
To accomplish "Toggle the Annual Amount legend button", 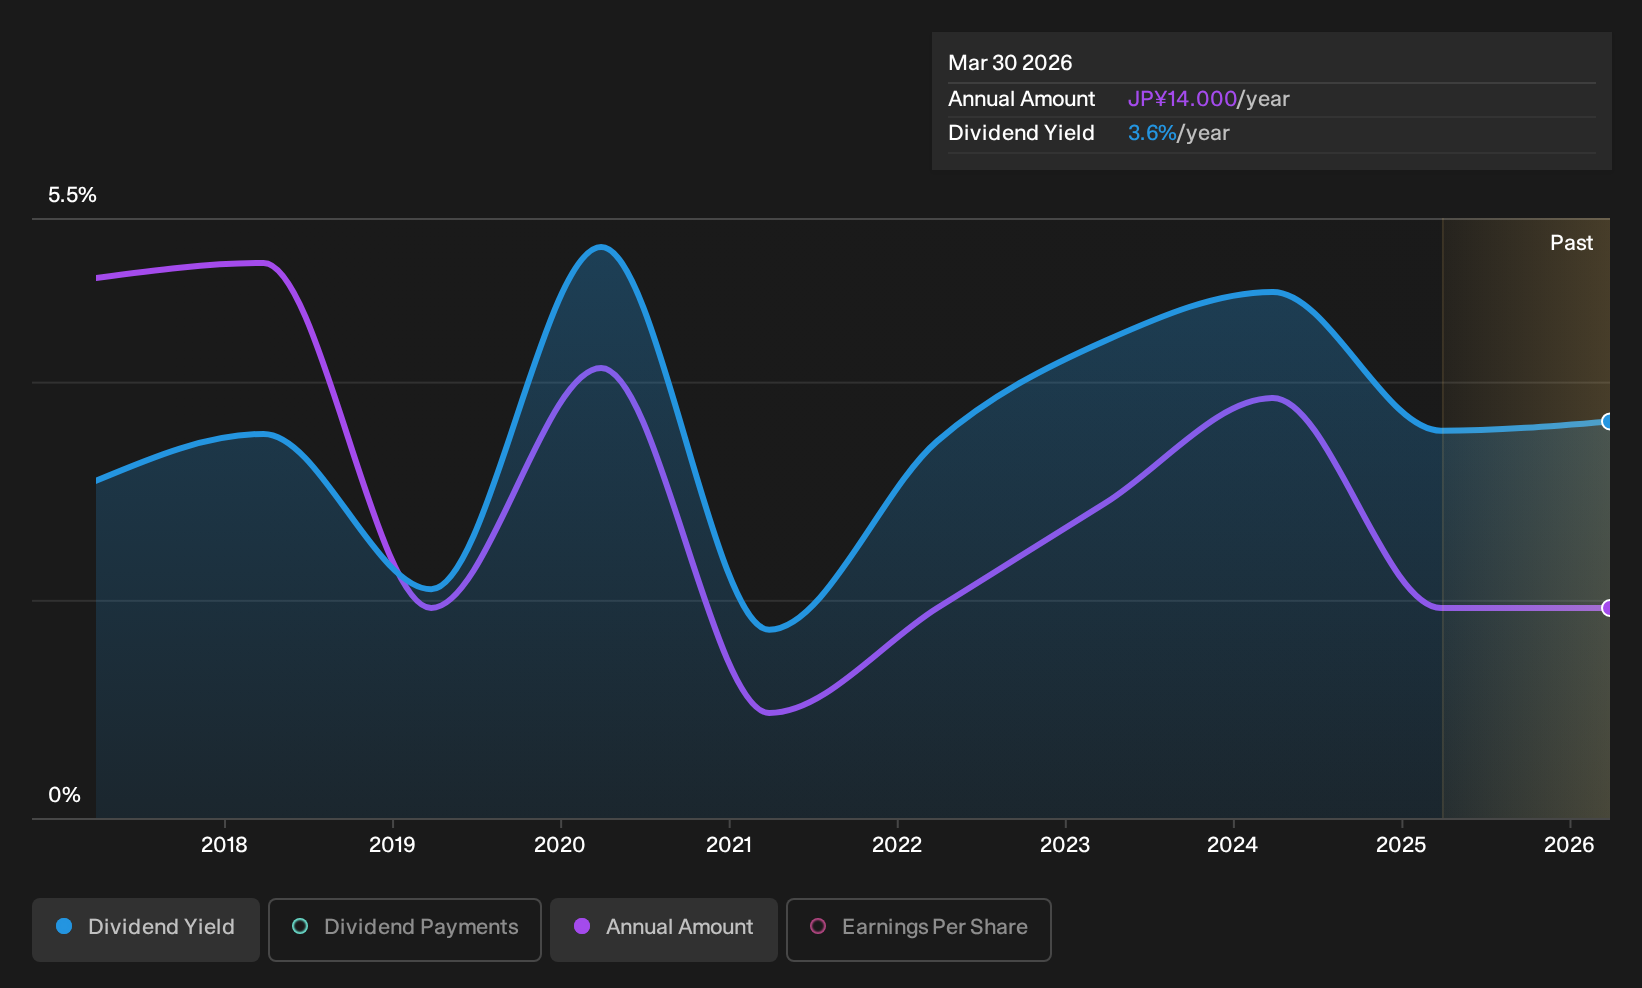I will (x=664, y=929).
